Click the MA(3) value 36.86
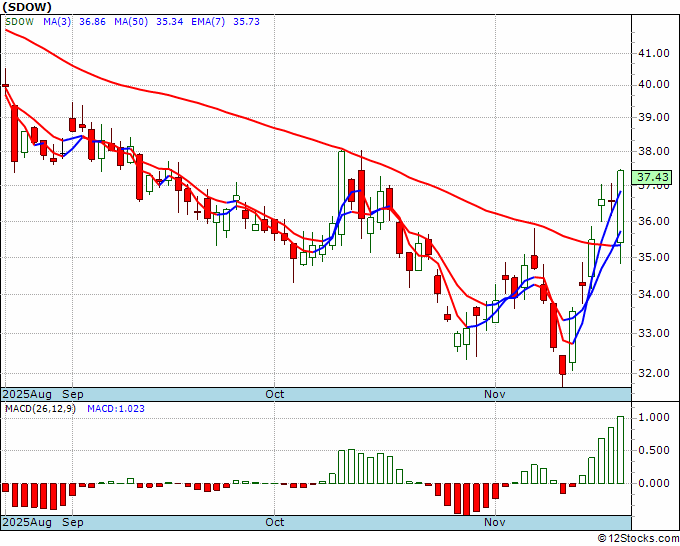 coord(92,22)
